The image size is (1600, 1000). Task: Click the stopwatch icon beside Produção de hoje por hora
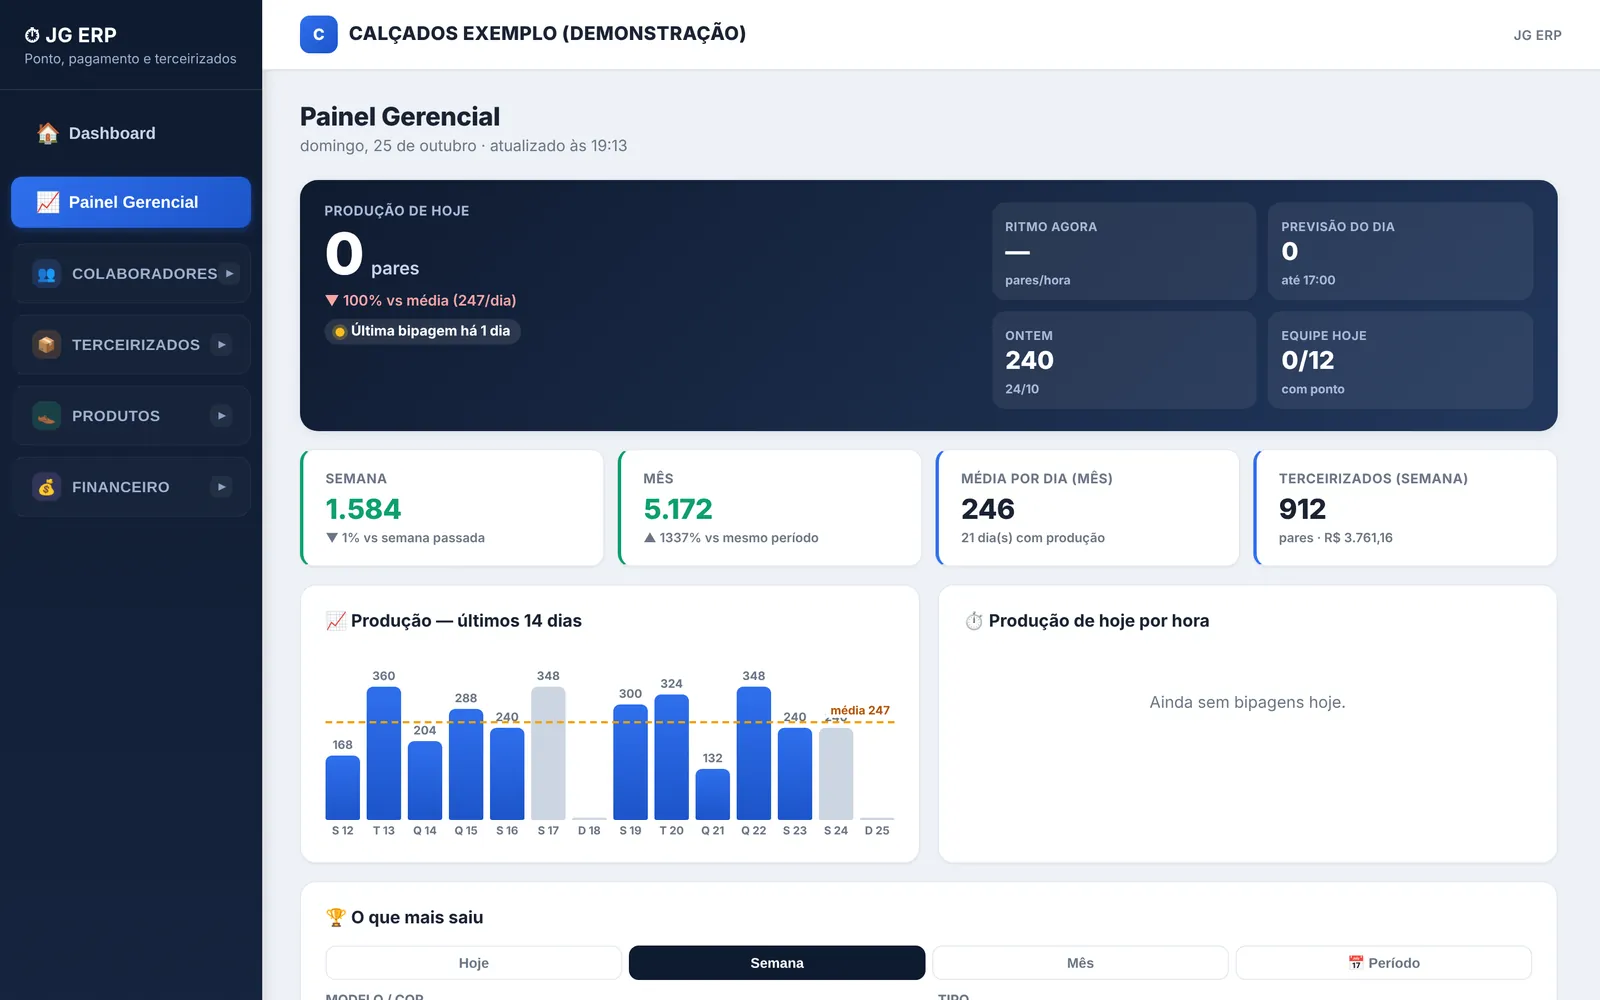pyautogui.click(x=974, y=621)
